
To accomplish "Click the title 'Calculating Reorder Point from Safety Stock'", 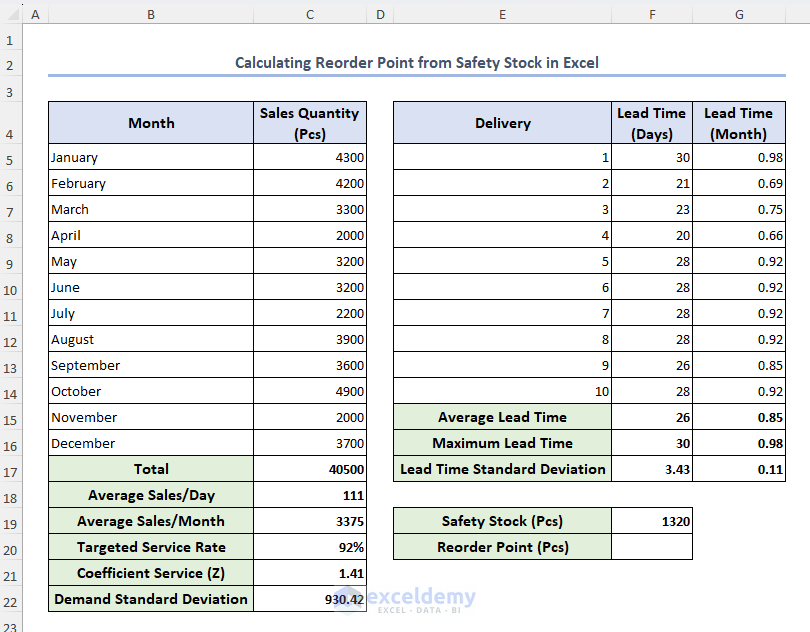I will pyautogui.click(x=416, y=63).
